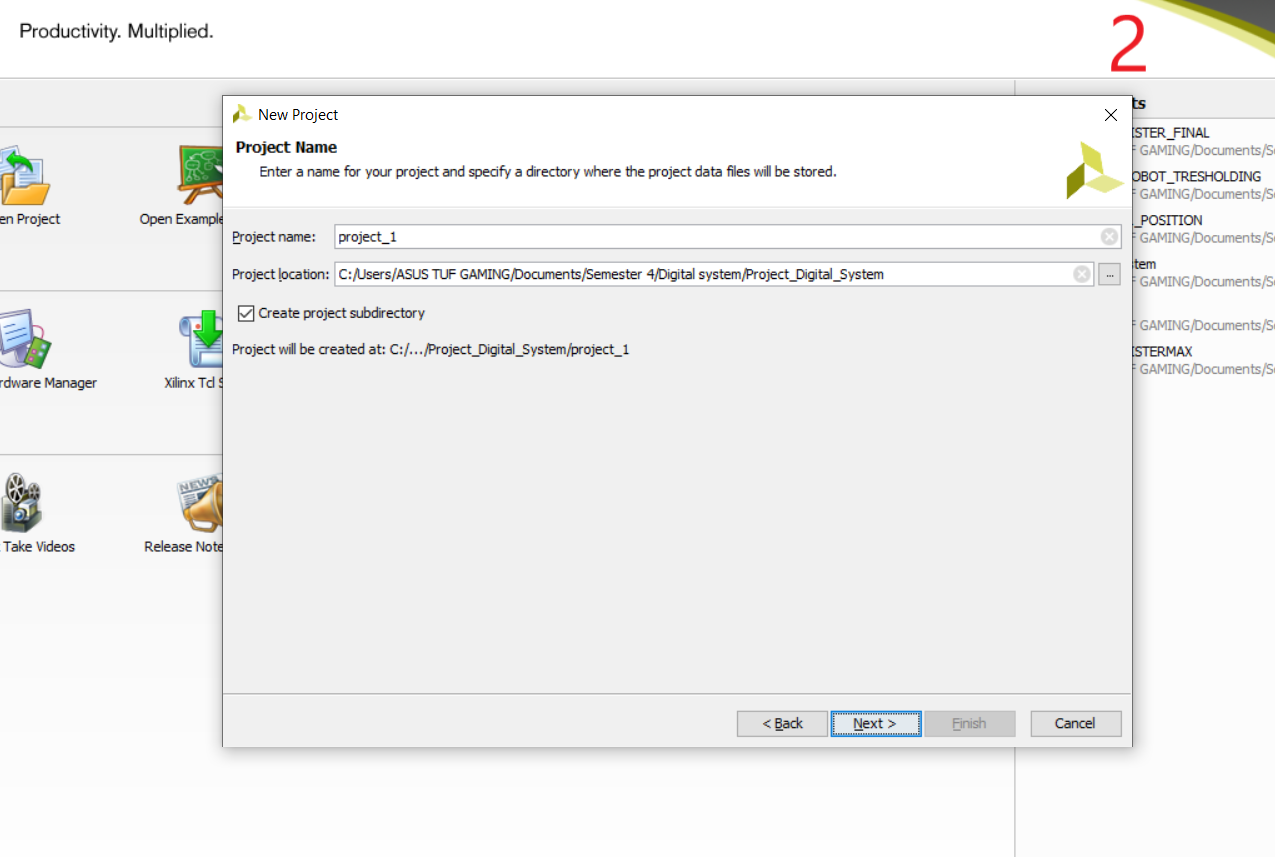Cancel the New Project wizard

click(1075, 723)
